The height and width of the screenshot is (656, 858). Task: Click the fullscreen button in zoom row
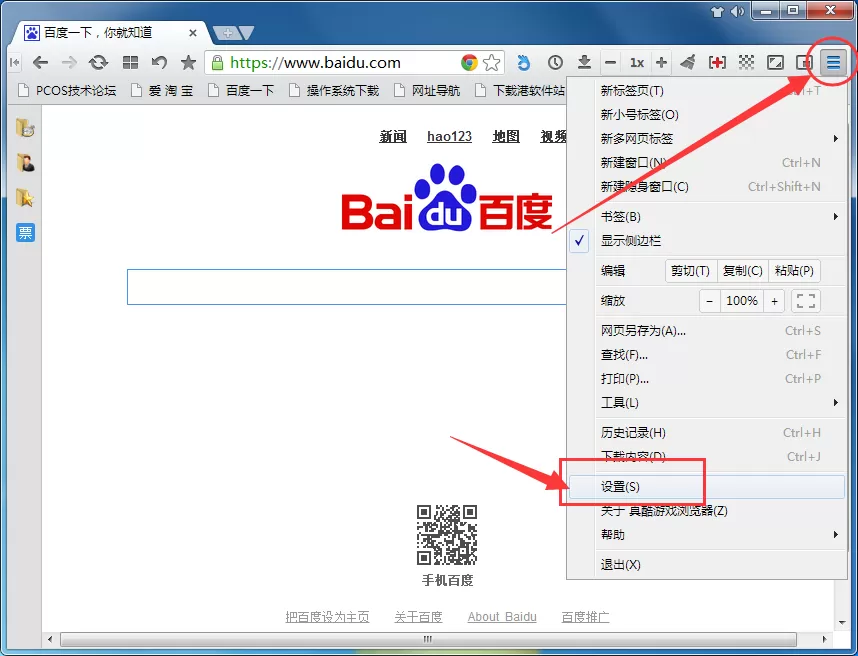pos(805,301)
